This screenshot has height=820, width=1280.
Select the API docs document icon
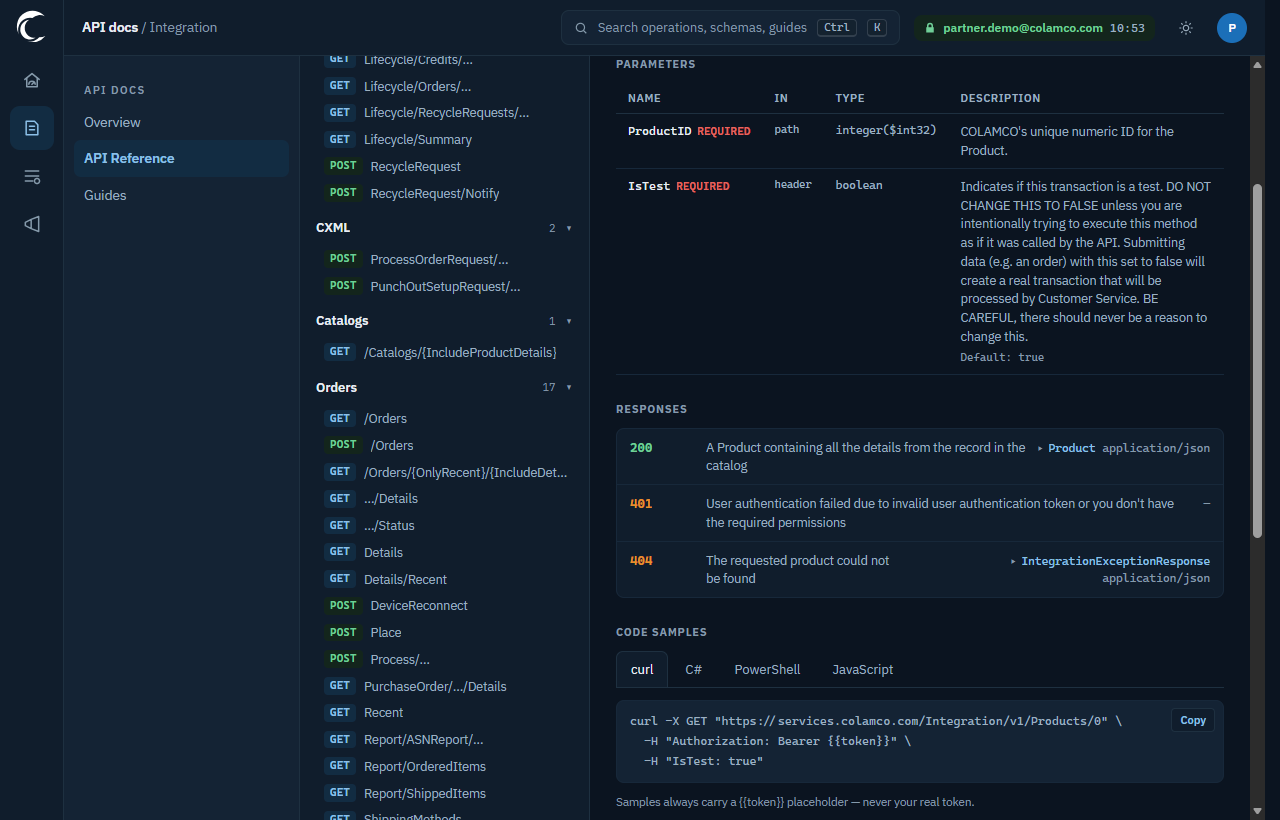(x=32, y=128)
